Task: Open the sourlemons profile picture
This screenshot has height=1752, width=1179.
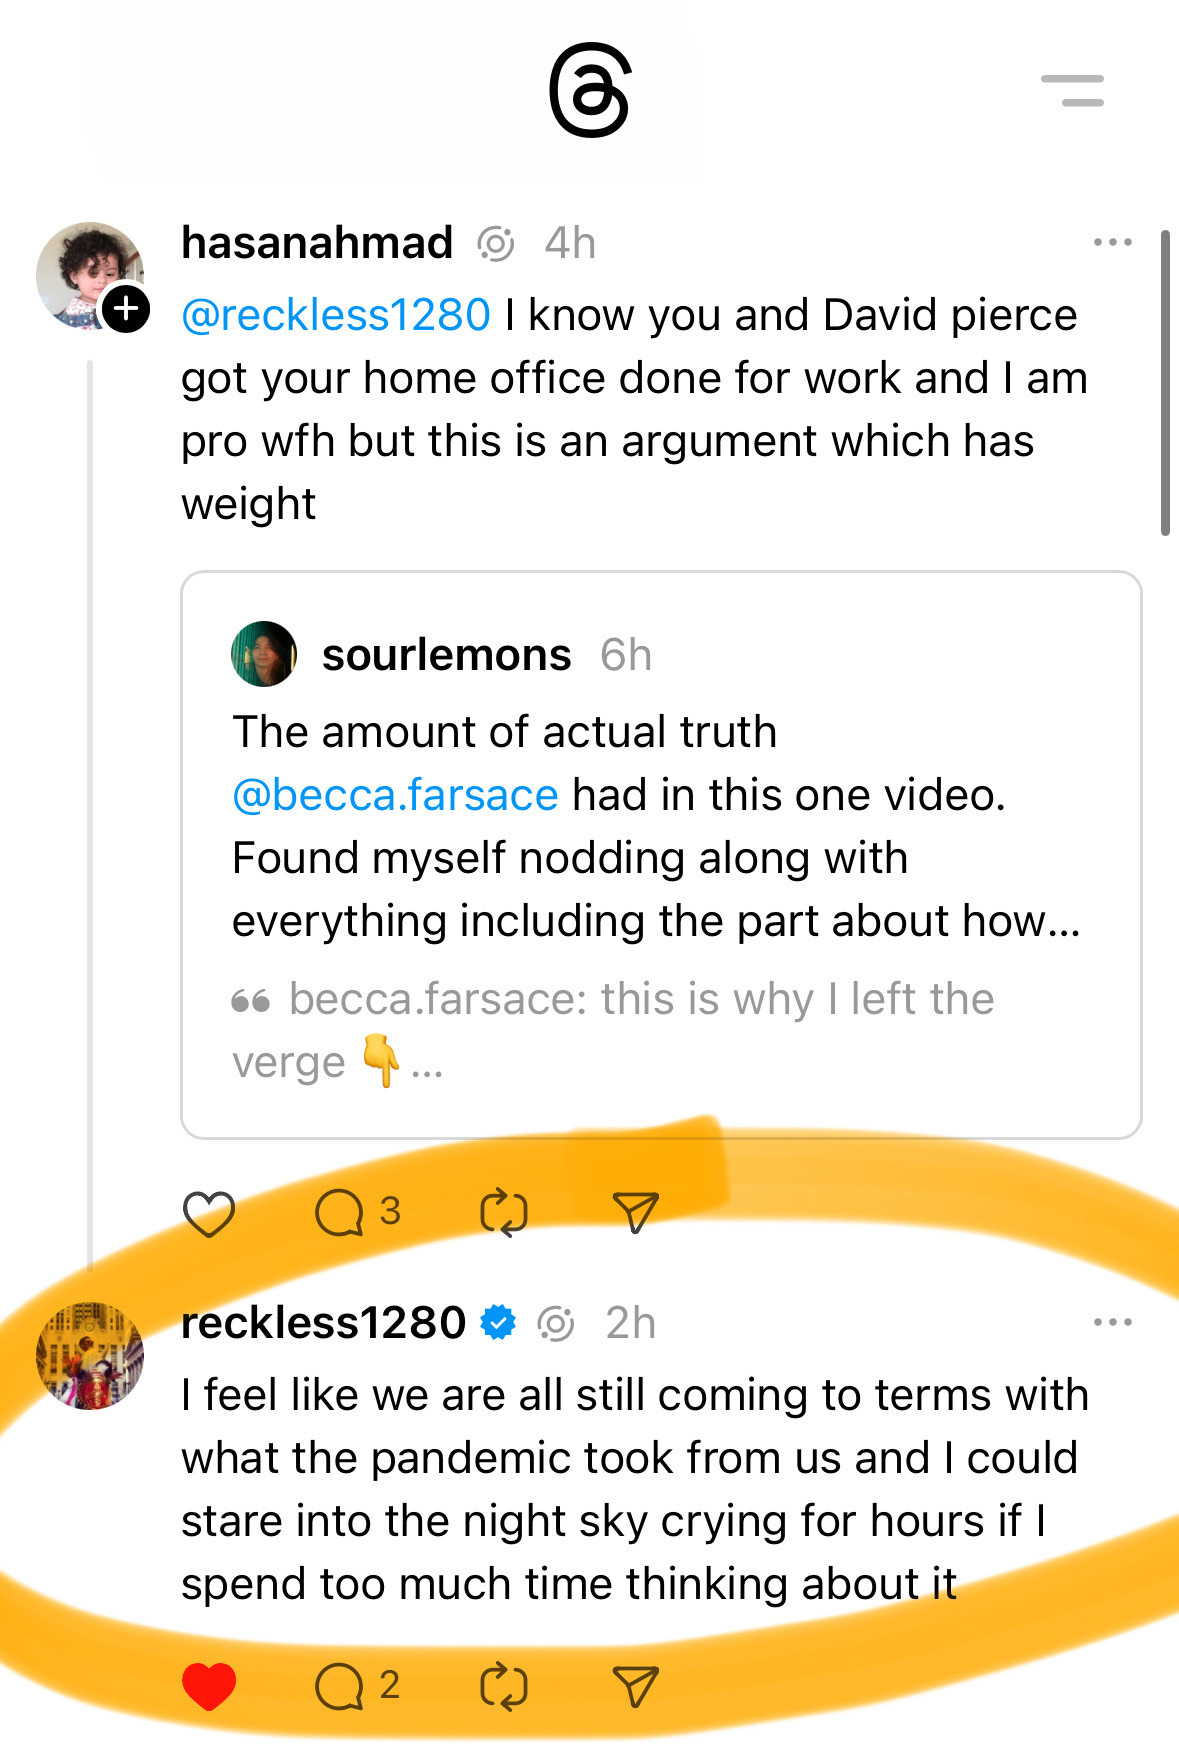Action: (264, 654)
